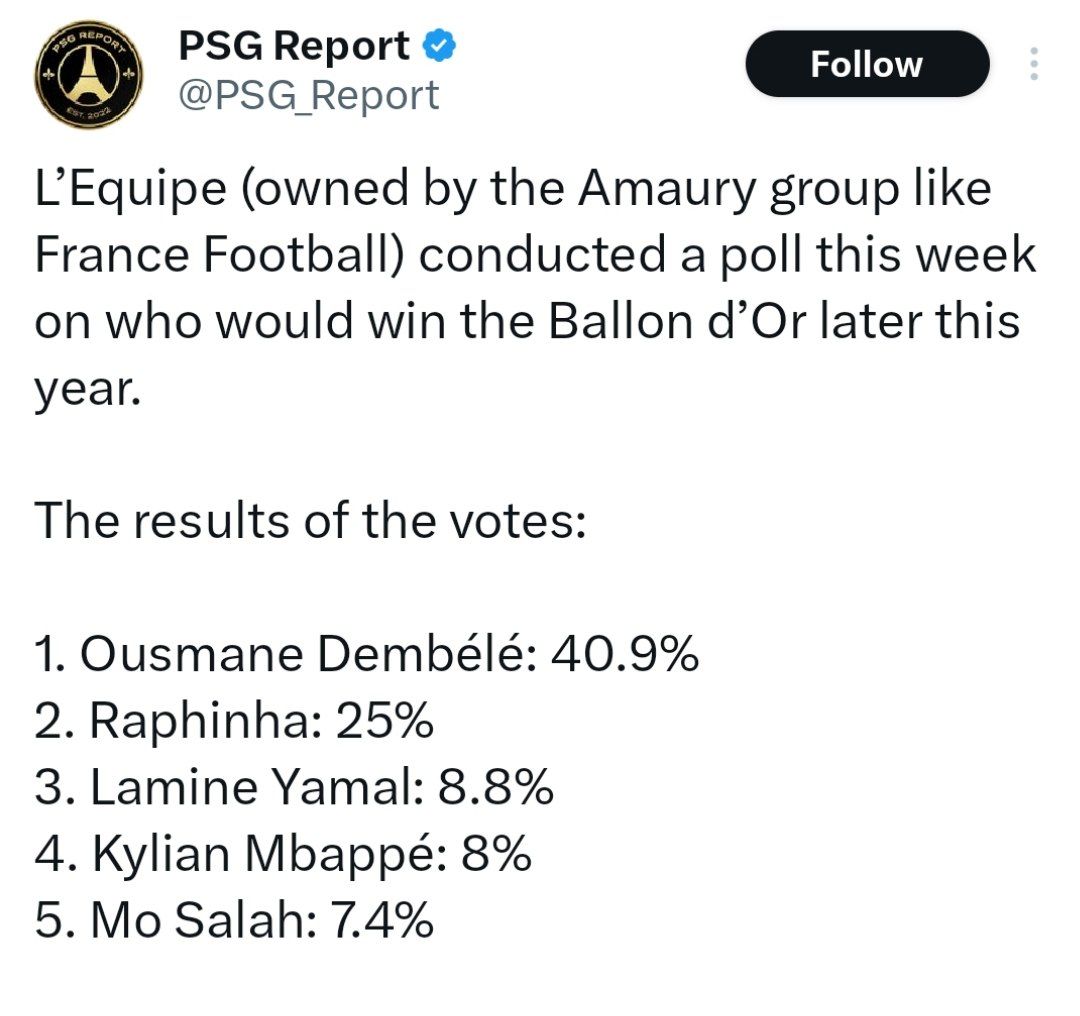The image size is (1080, 1016).
Task: Follow the PSG Report account
Action: tap(867, 63)
